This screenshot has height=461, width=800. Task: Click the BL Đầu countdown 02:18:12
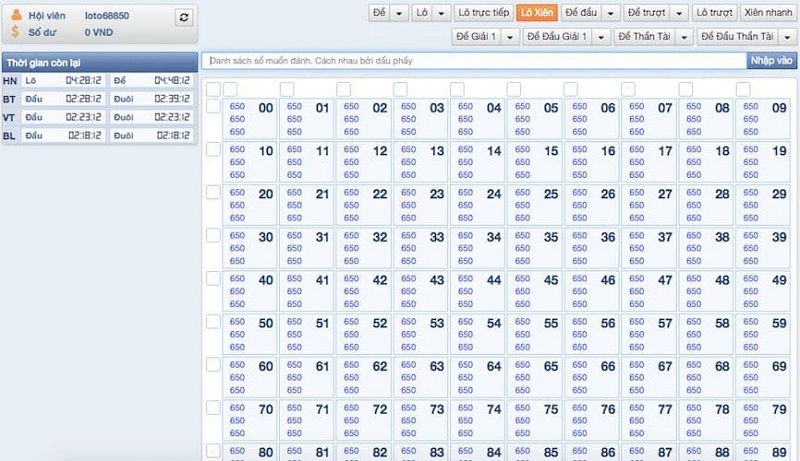point(85,136)
